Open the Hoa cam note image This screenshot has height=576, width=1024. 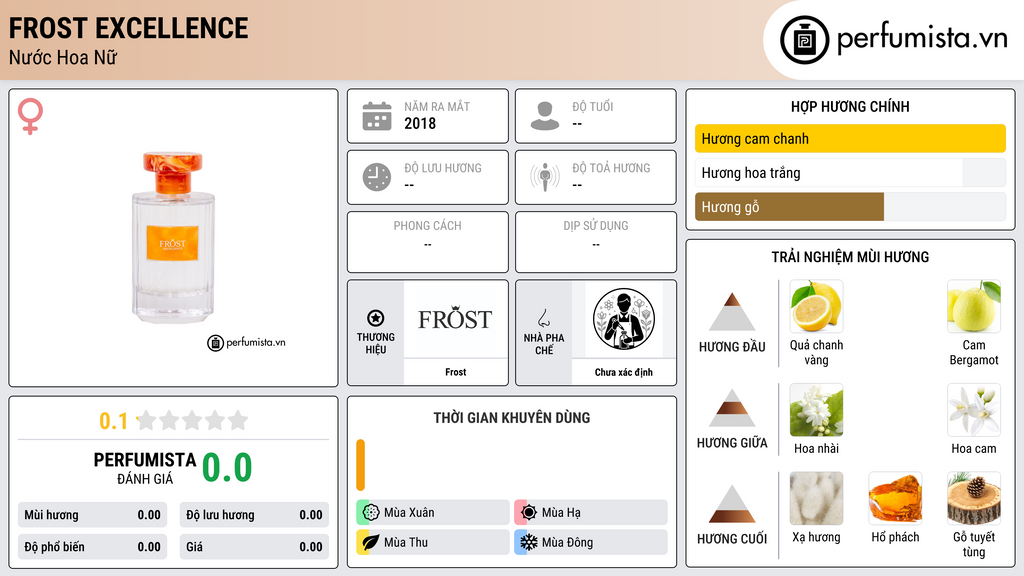click(974, 409)
